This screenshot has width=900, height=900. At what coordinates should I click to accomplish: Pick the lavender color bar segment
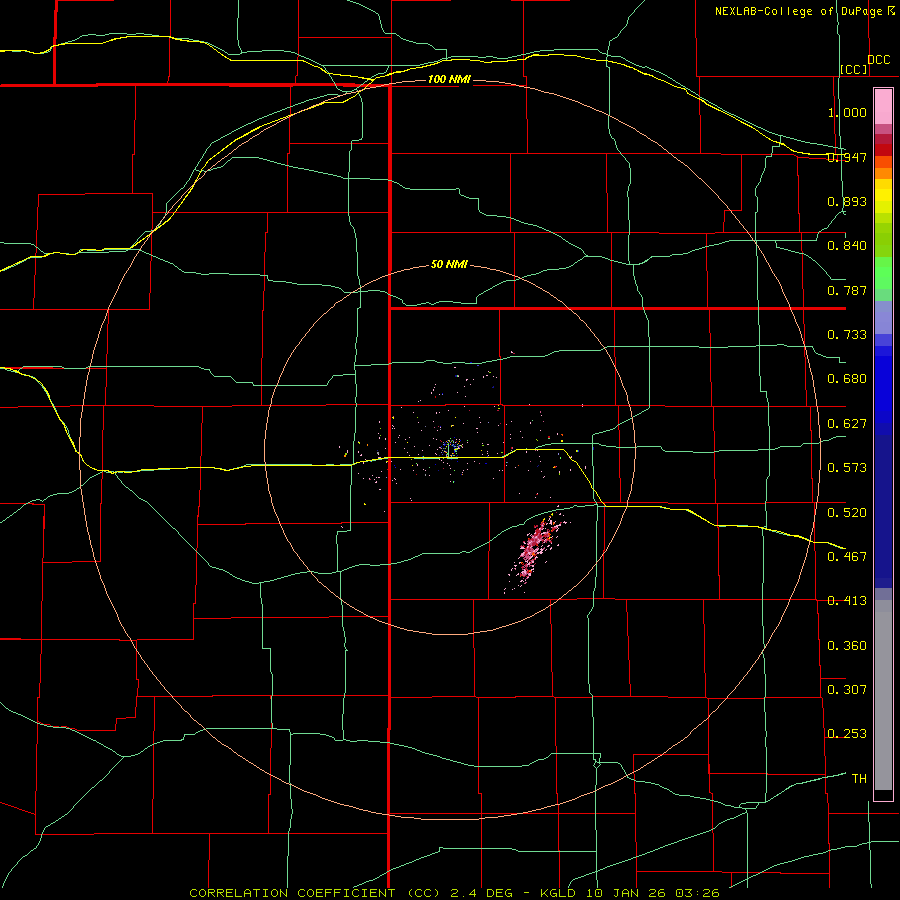(x=883, y=317)
